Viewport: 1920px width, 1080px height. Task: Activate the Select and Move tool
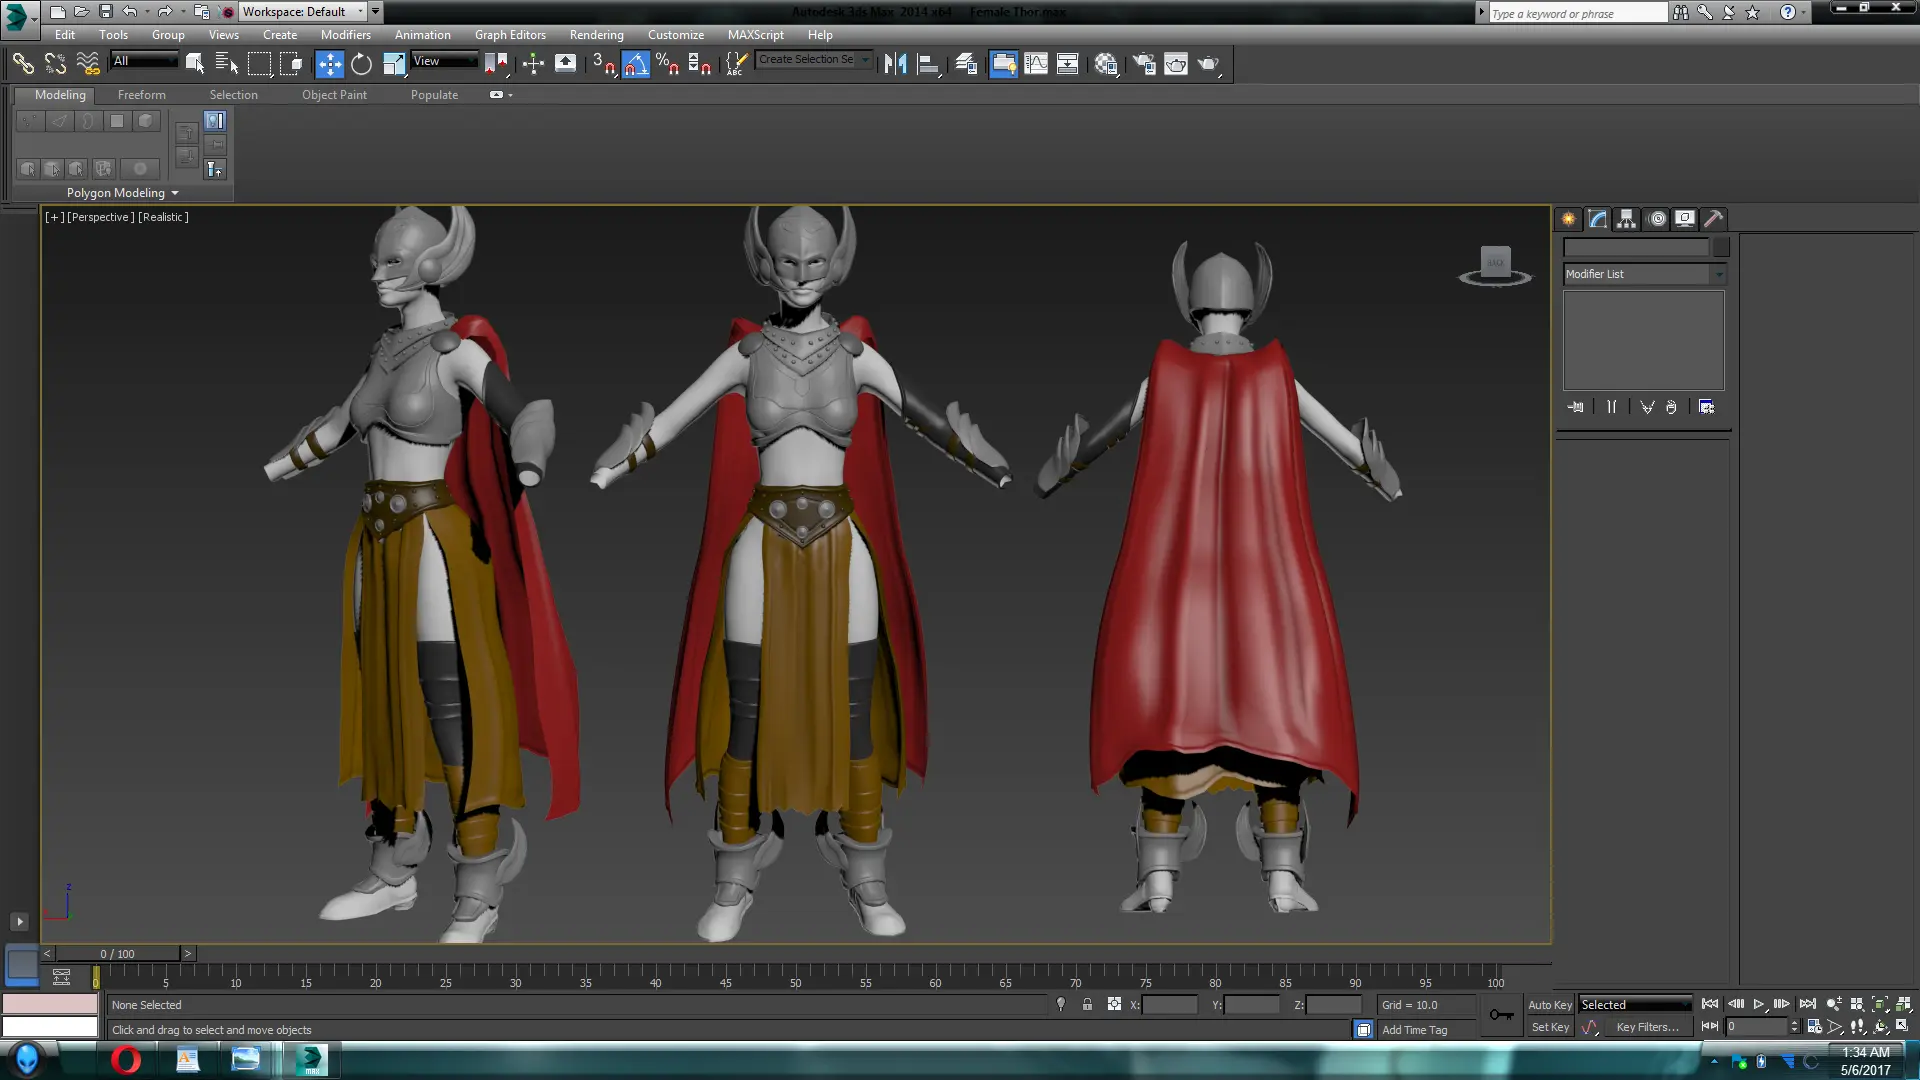pos(329,64)
